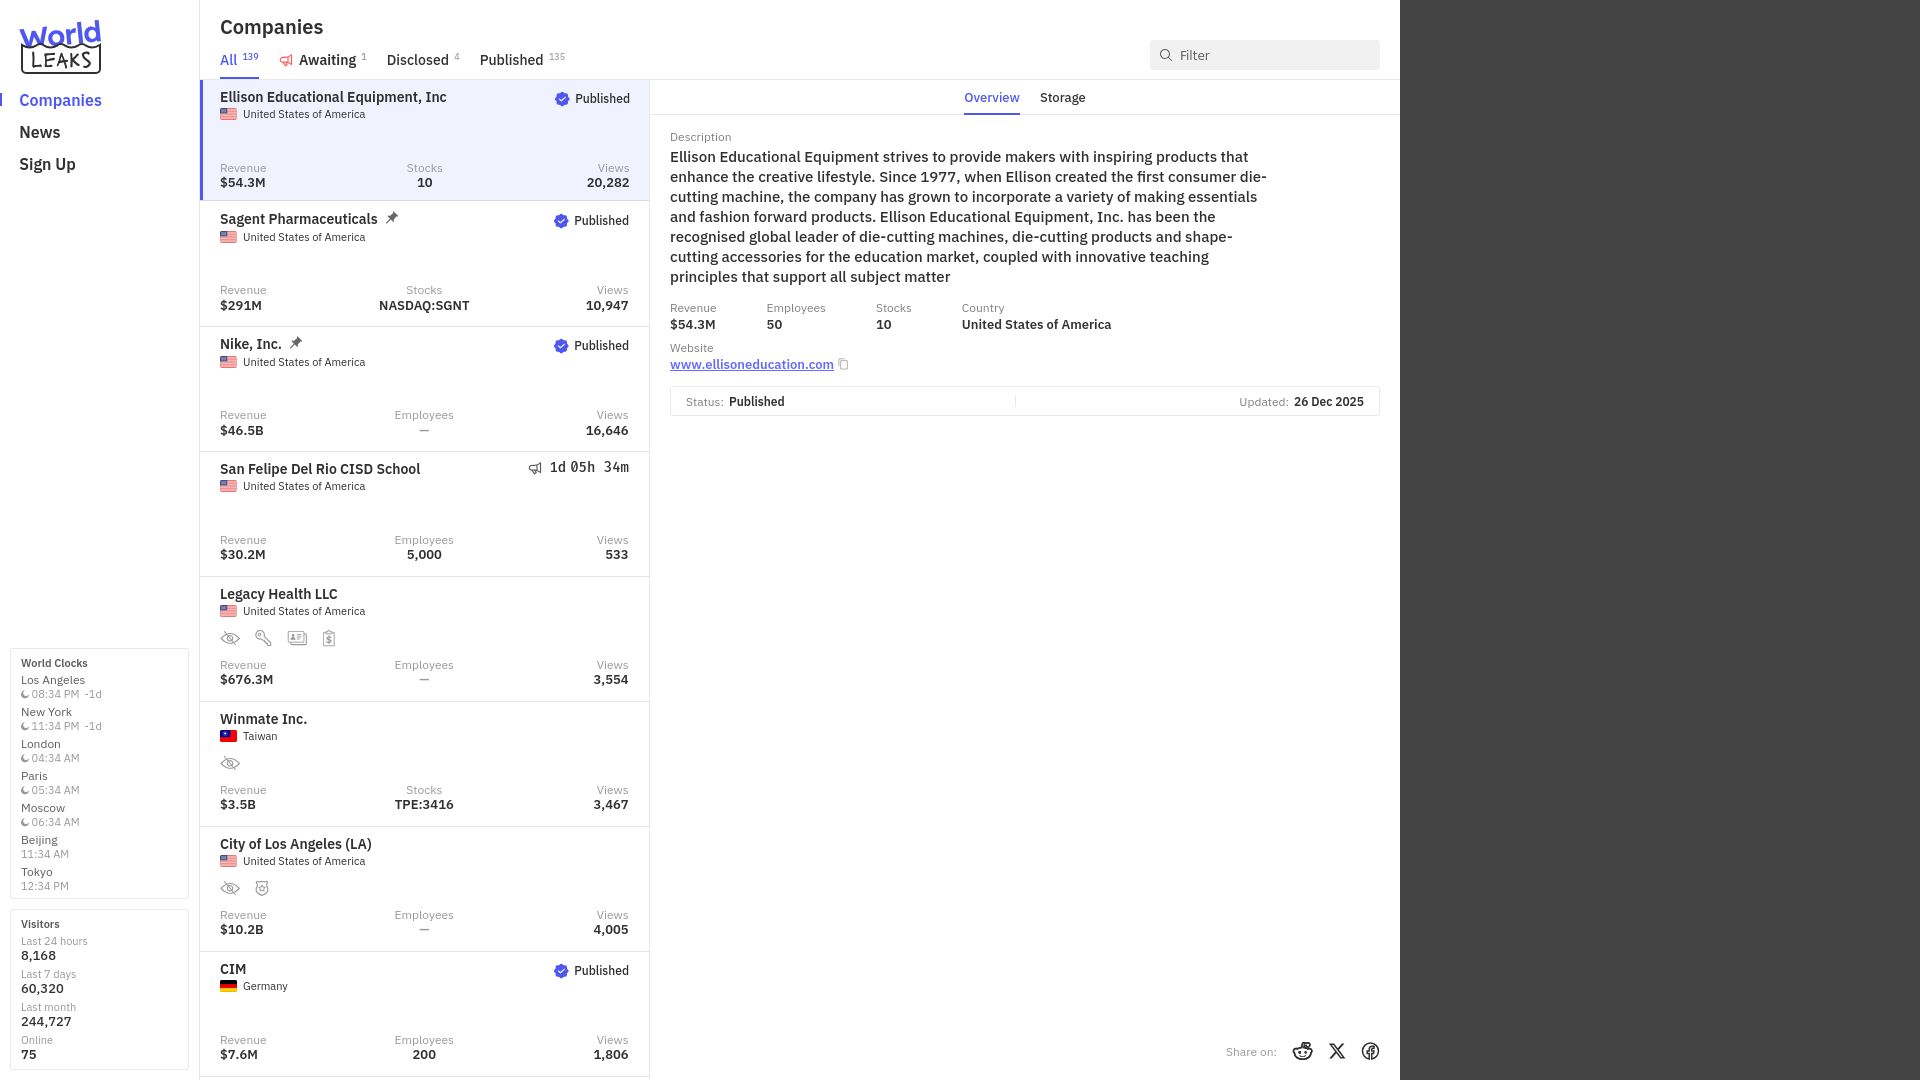Click Country value United States of America in overview
Screen dimensions: 1920x1080
[1036, 325]
